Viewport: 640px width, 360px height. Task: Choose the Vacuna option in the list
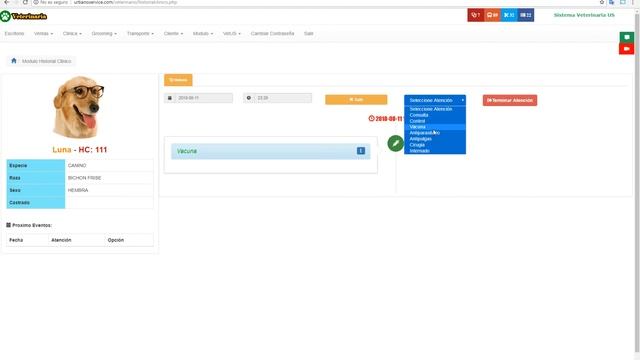point(435,127)
